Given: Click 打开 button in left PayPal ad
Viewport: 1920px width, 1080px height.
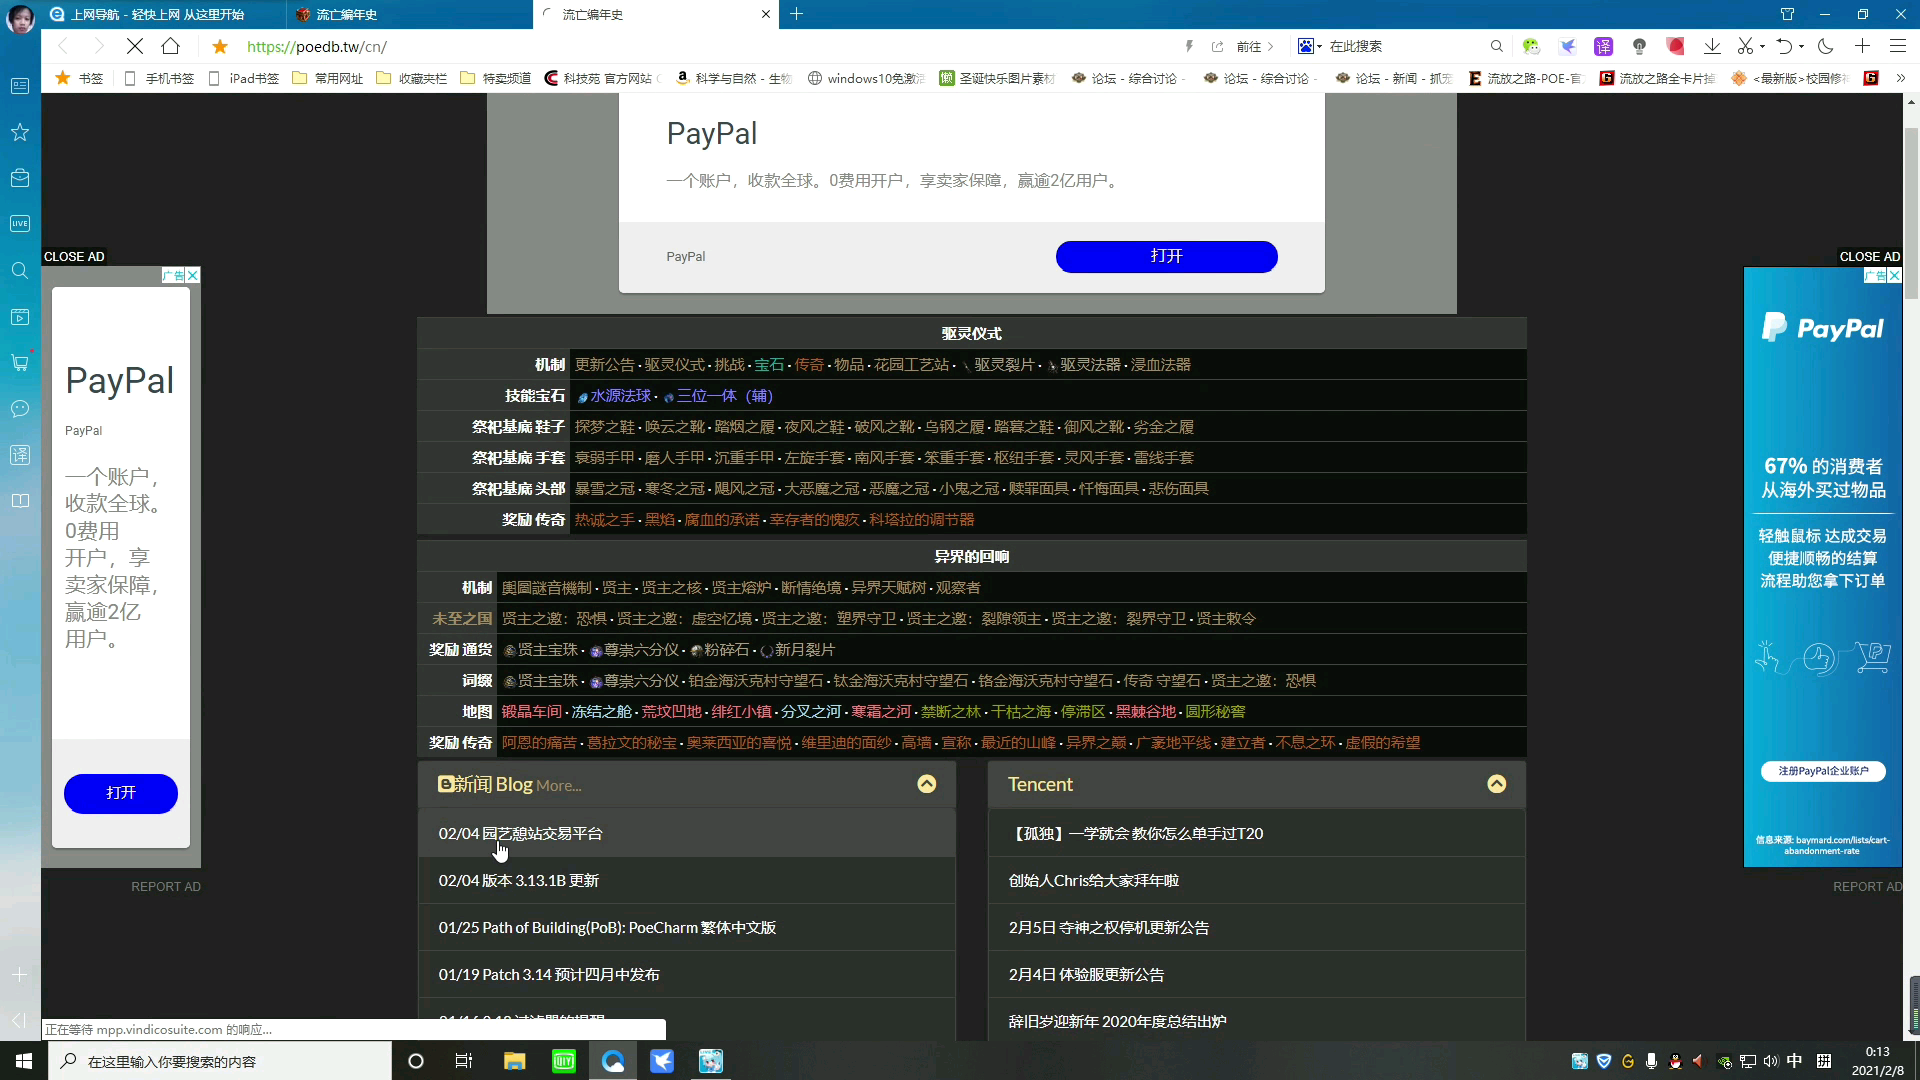Looking at the screenshot, I should point(121,793).
